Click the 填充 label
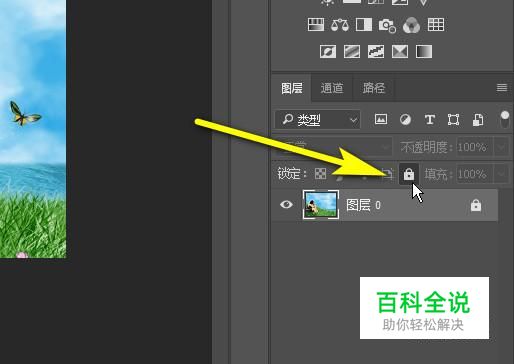The width and height of the screenshot is (514, 364). 438,174
